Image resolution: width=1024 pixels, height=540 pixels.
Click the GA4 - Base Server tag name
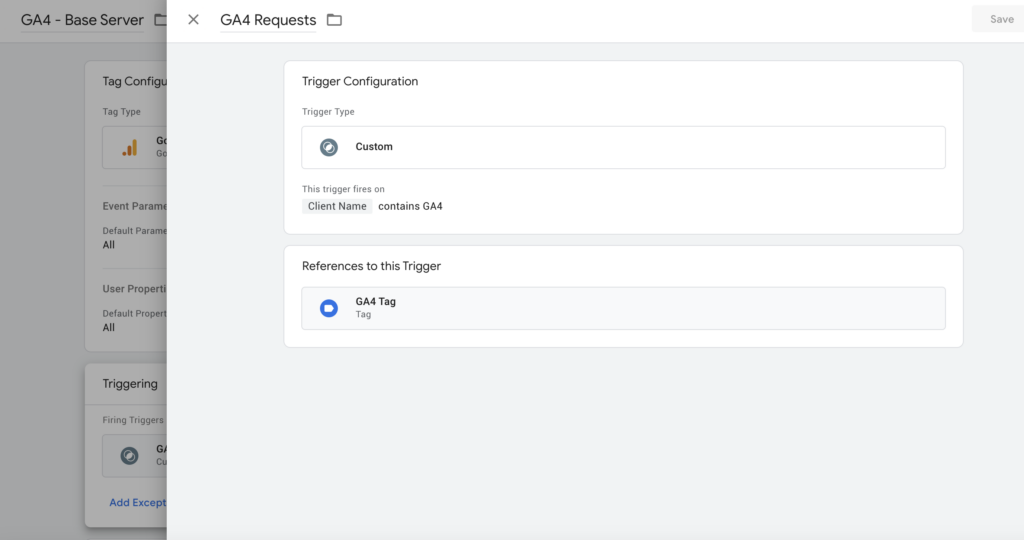pyautogui.click(x=82, y=20)
